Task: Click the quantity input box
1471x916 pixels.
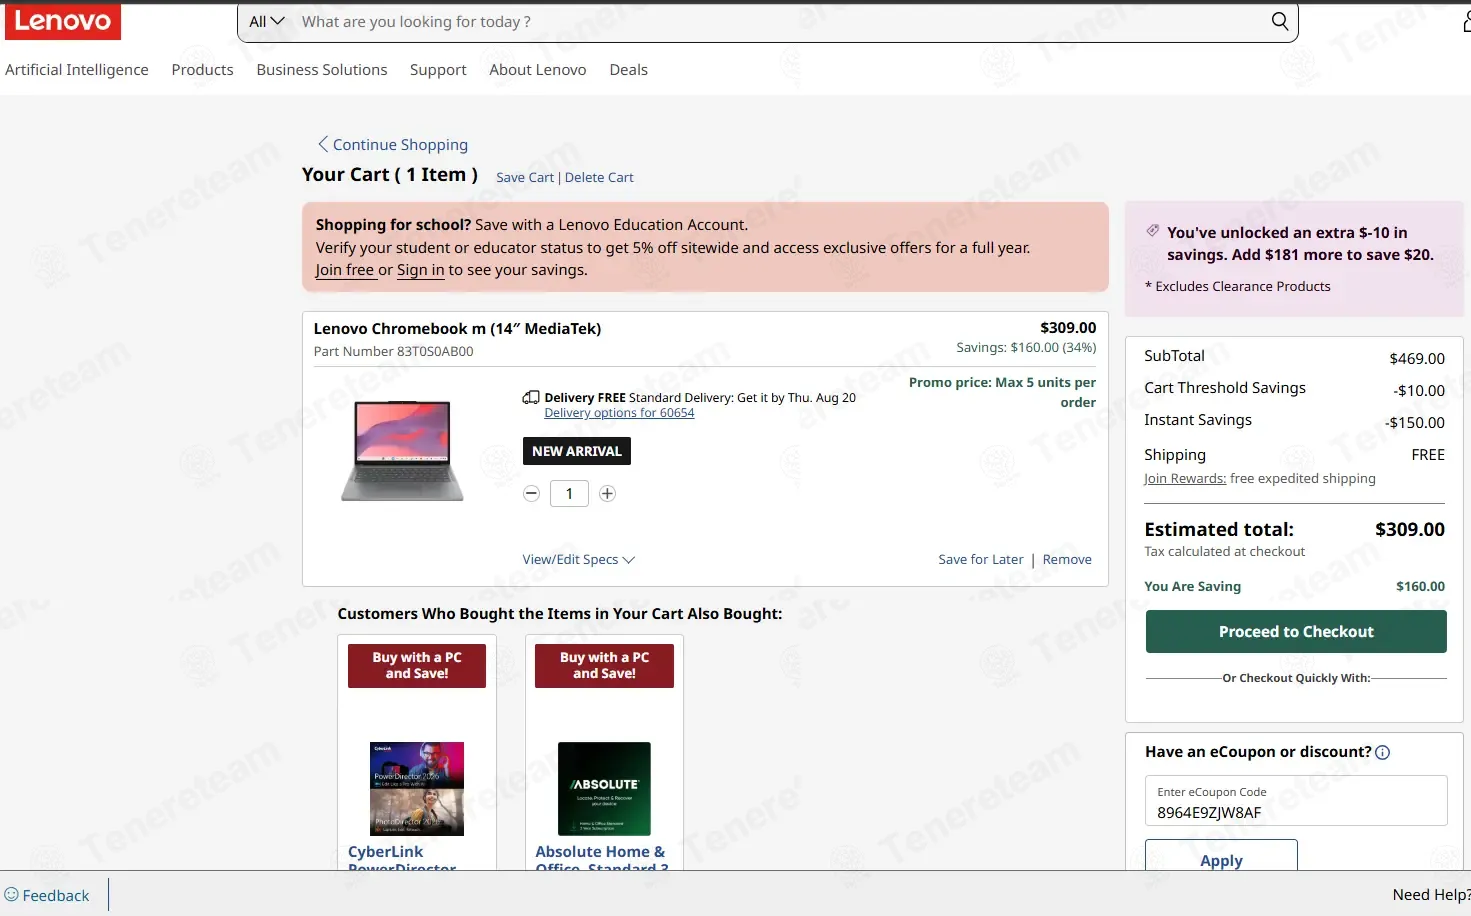Action: [x=569, y=493]
